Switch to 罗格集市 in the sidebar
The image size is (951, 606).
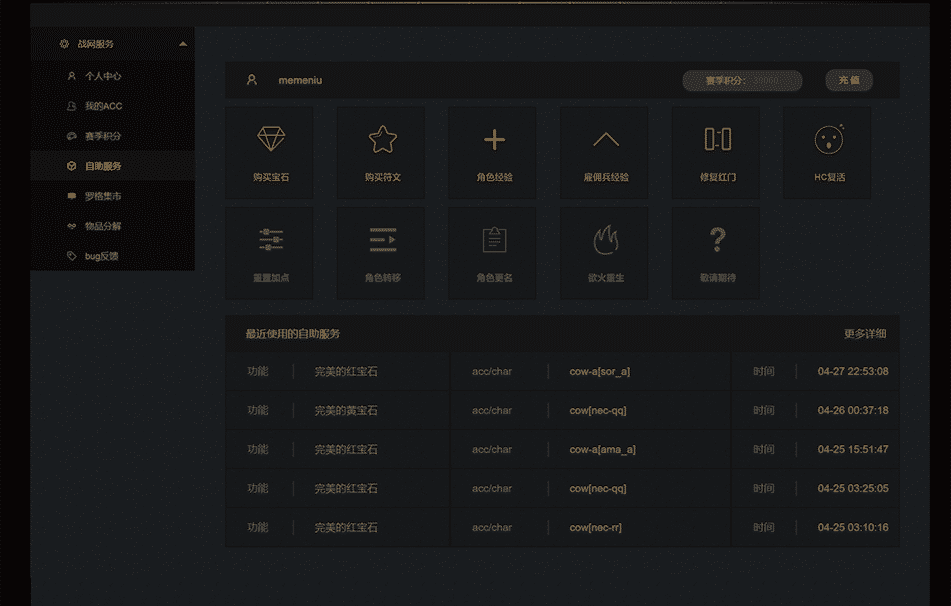point(102,196)
